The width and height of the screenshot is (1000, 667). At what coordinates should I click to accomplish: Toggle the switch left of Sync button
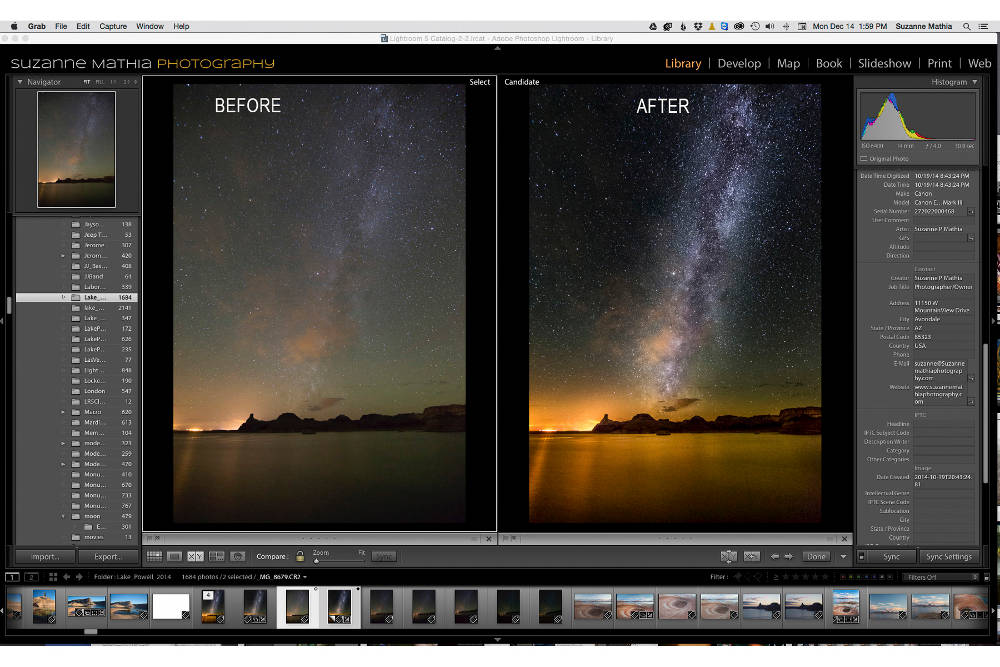click(862, 556)
